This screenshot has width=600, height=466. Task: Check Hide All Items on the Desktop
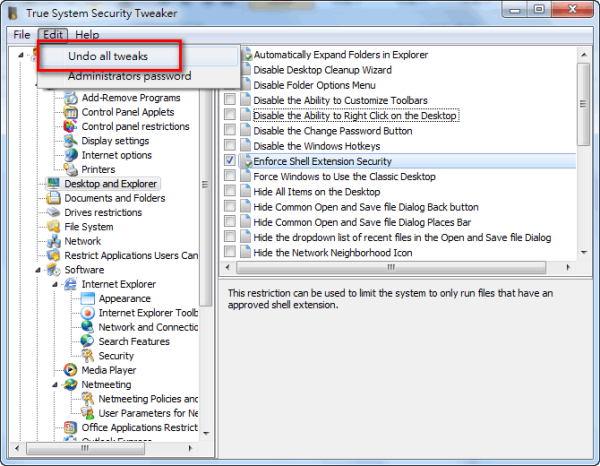tap(230, 191)
